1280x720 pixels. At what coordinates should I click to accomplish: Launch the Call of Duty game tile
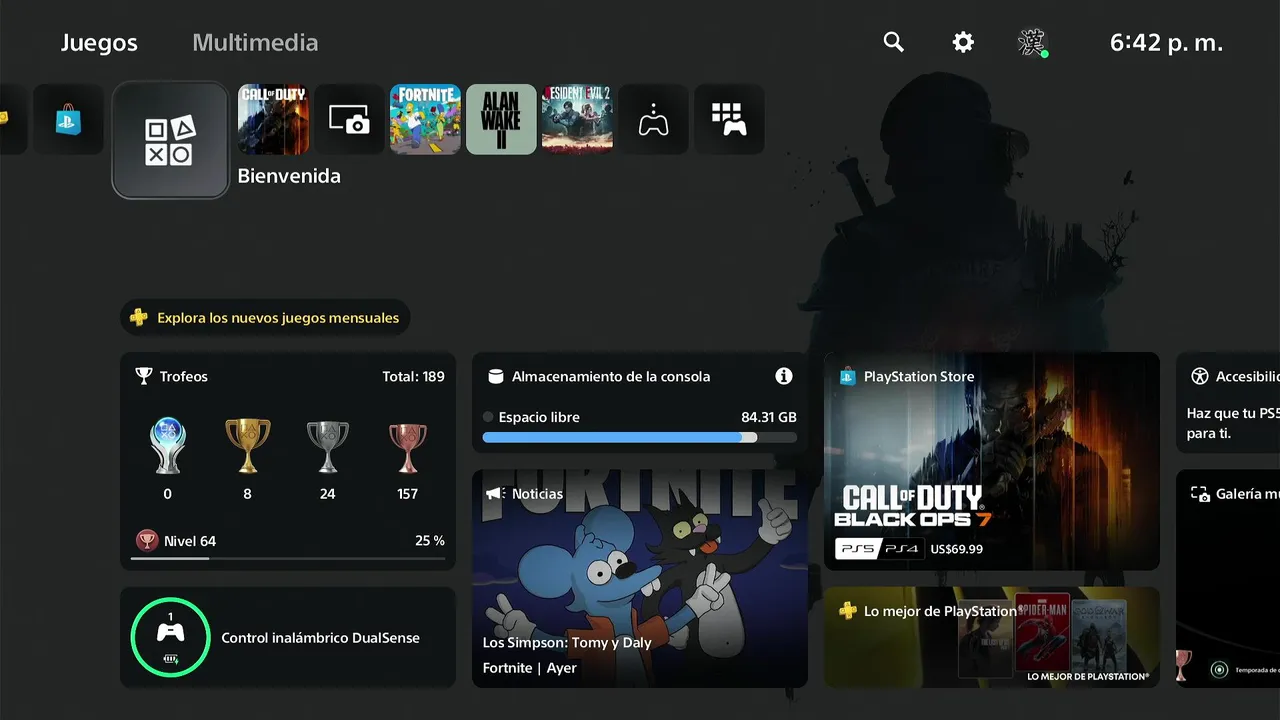[x=273, y=119]
